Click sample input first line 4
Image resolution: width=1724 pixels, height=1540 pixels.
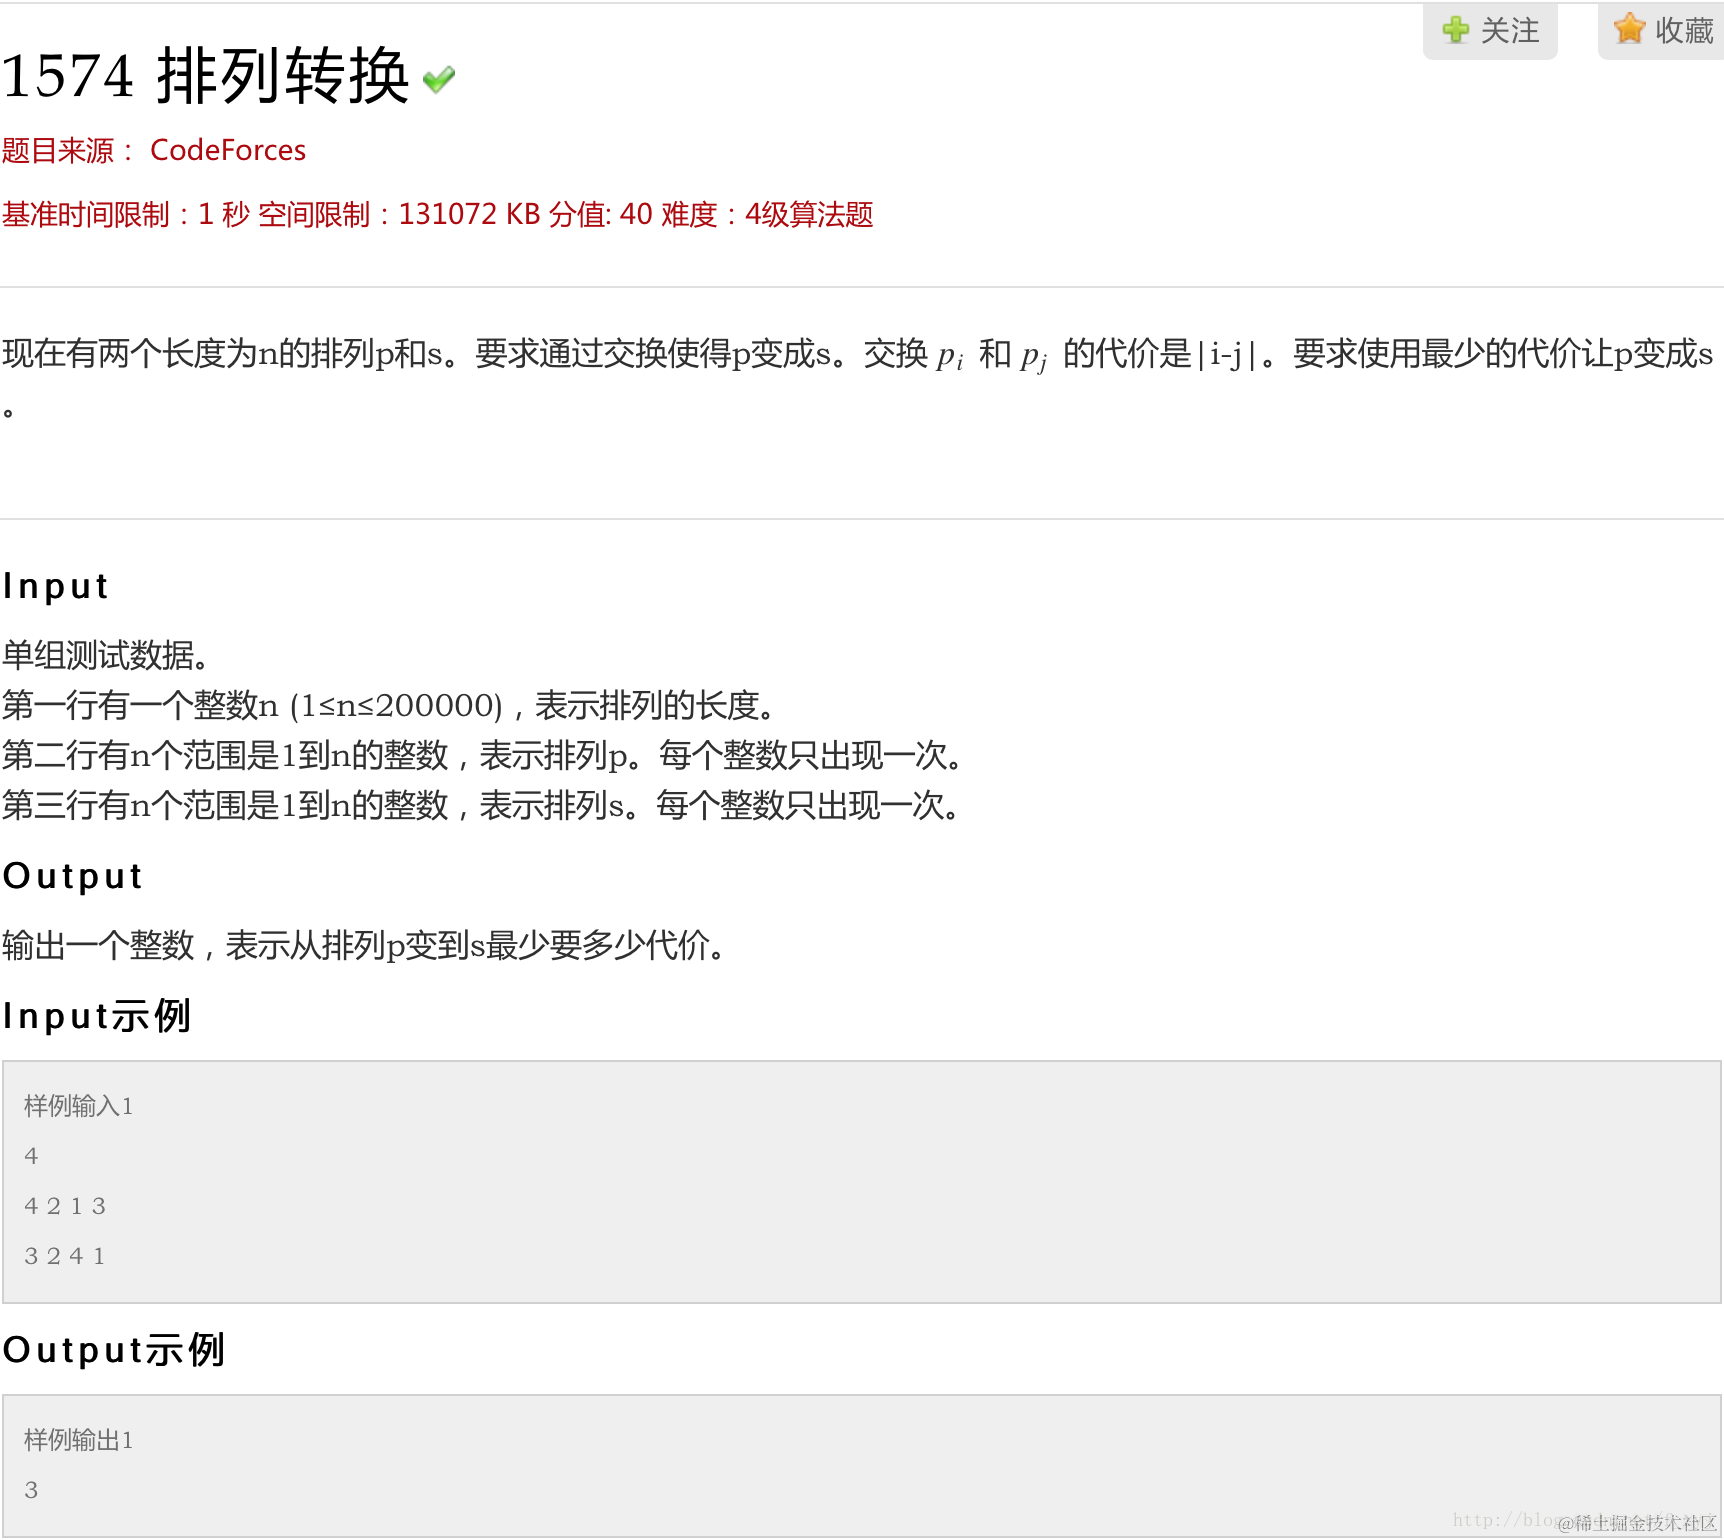point(31,1156)
